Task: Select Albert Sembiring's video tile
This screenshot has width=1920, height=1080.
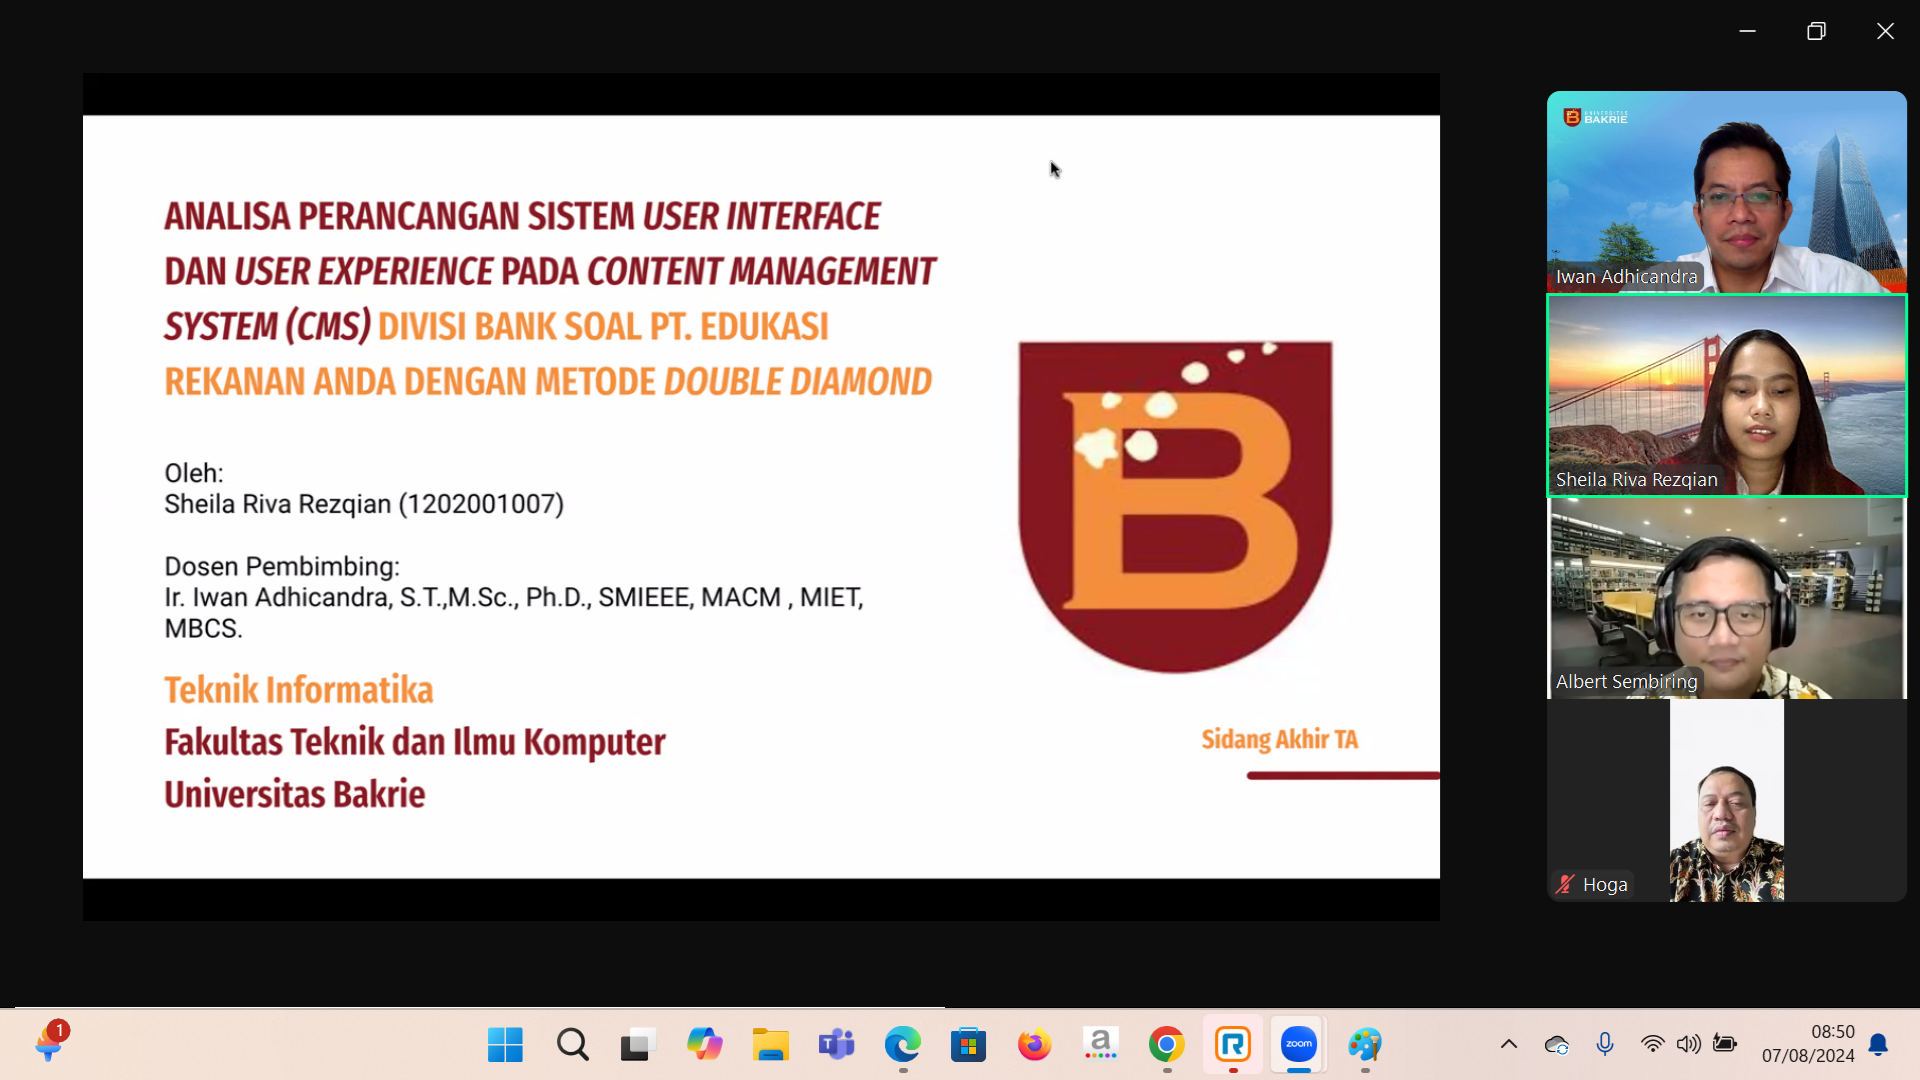Action: [x=1727, y=598]
